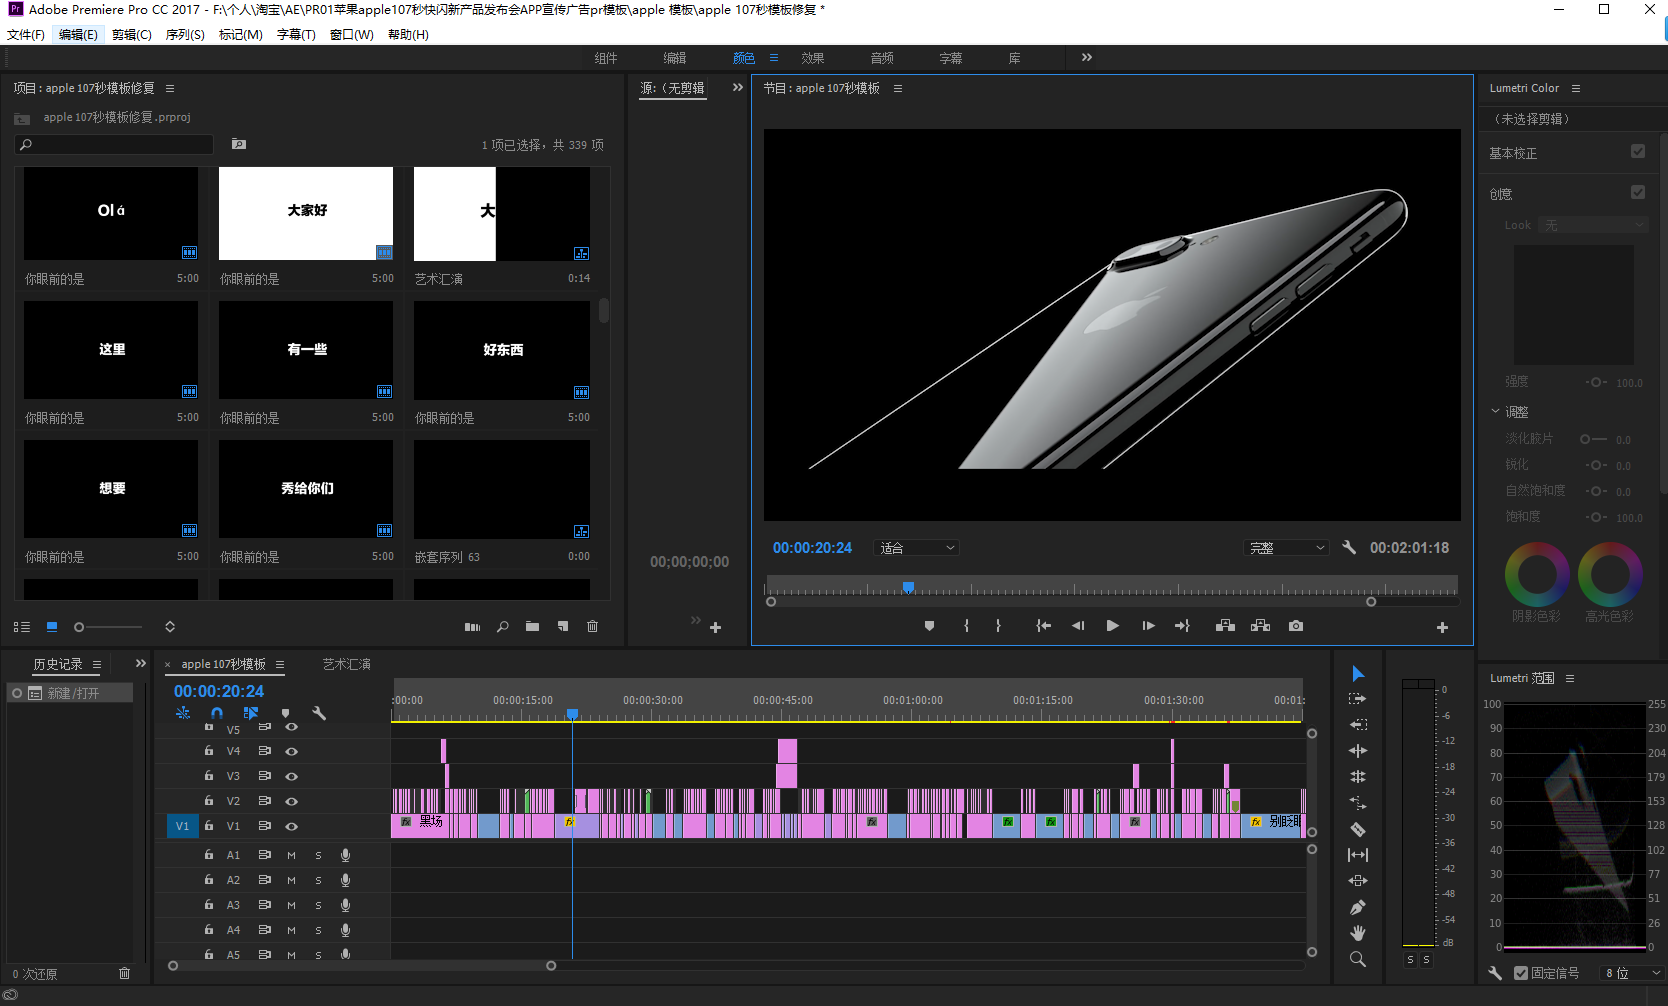This screenshot has width=1668, height=1006.
Task: Toggle V2 track visibility eye
Action: (x=292, y=801)
